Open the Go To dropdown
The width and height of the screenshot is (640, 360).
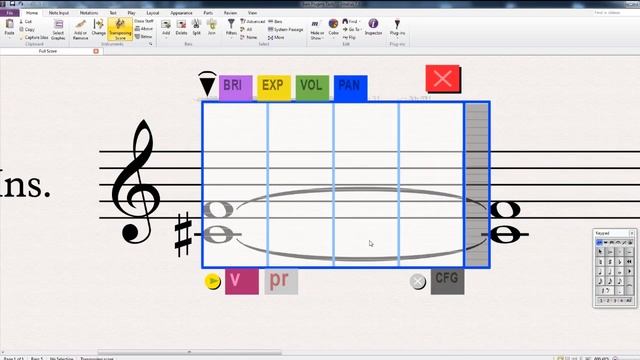[x=352, y=29]
